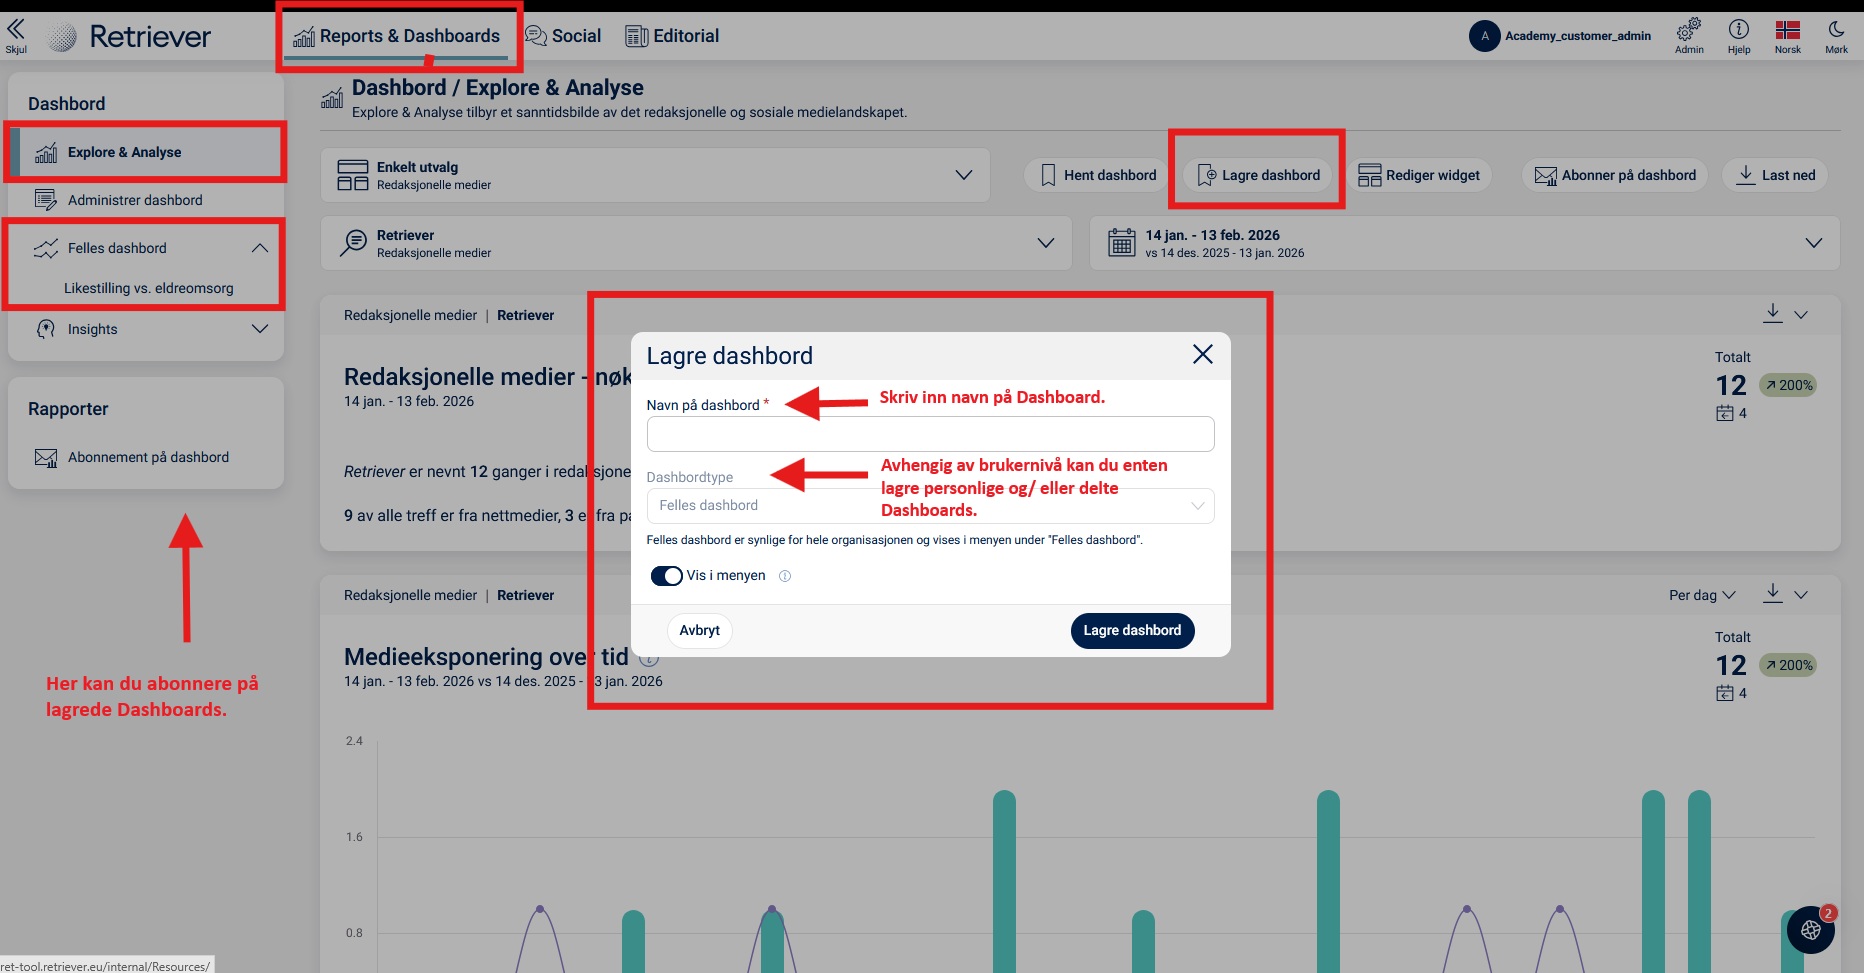Image resolution: width=1864 pixels, height=973 pixels.
Task: Click the calendar icon in the date range selector
Action: coord(1122,243)
